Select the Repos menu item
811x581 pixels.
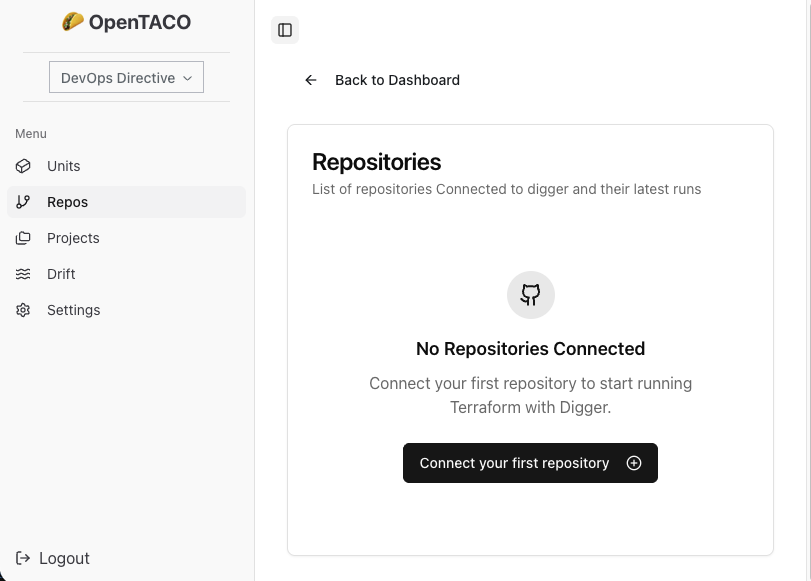[x=67, y=202]
